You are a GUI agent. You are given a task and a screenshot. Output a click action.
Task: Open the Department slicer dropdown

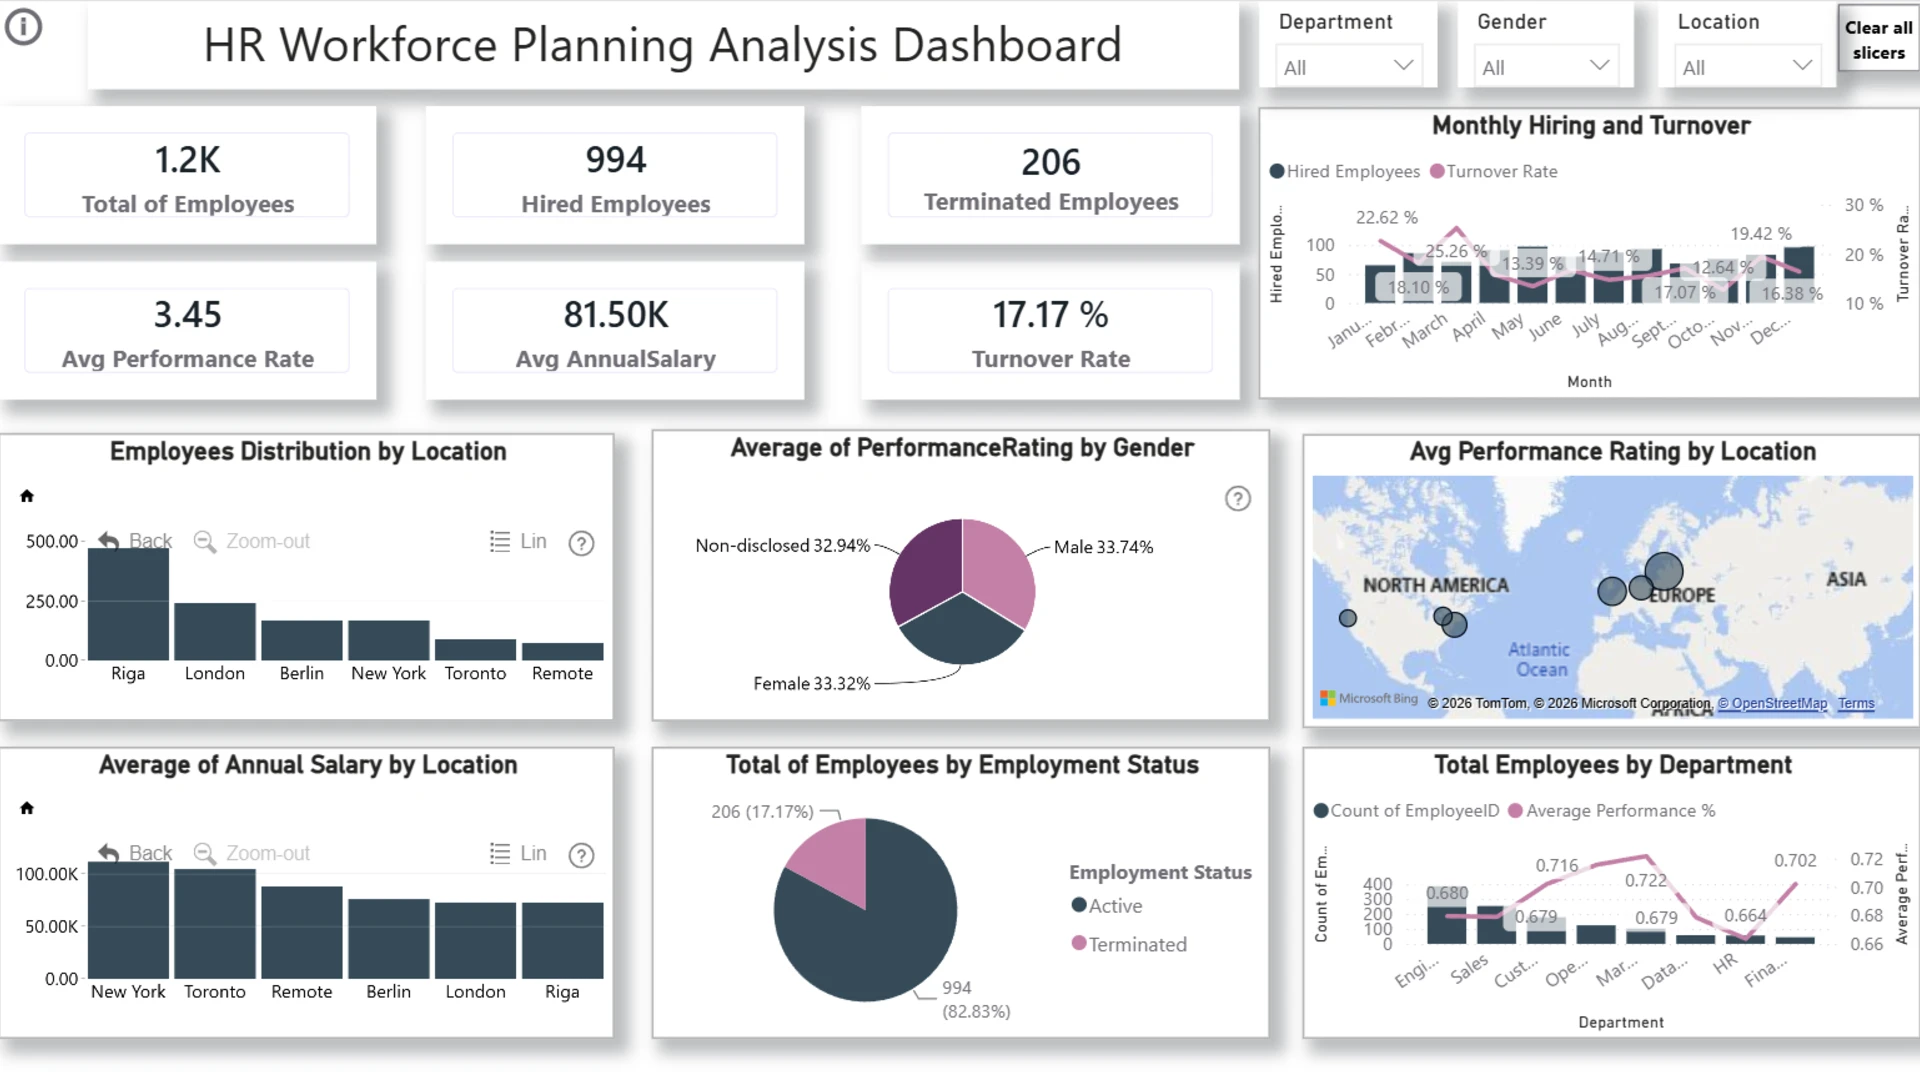(1348, 67)
